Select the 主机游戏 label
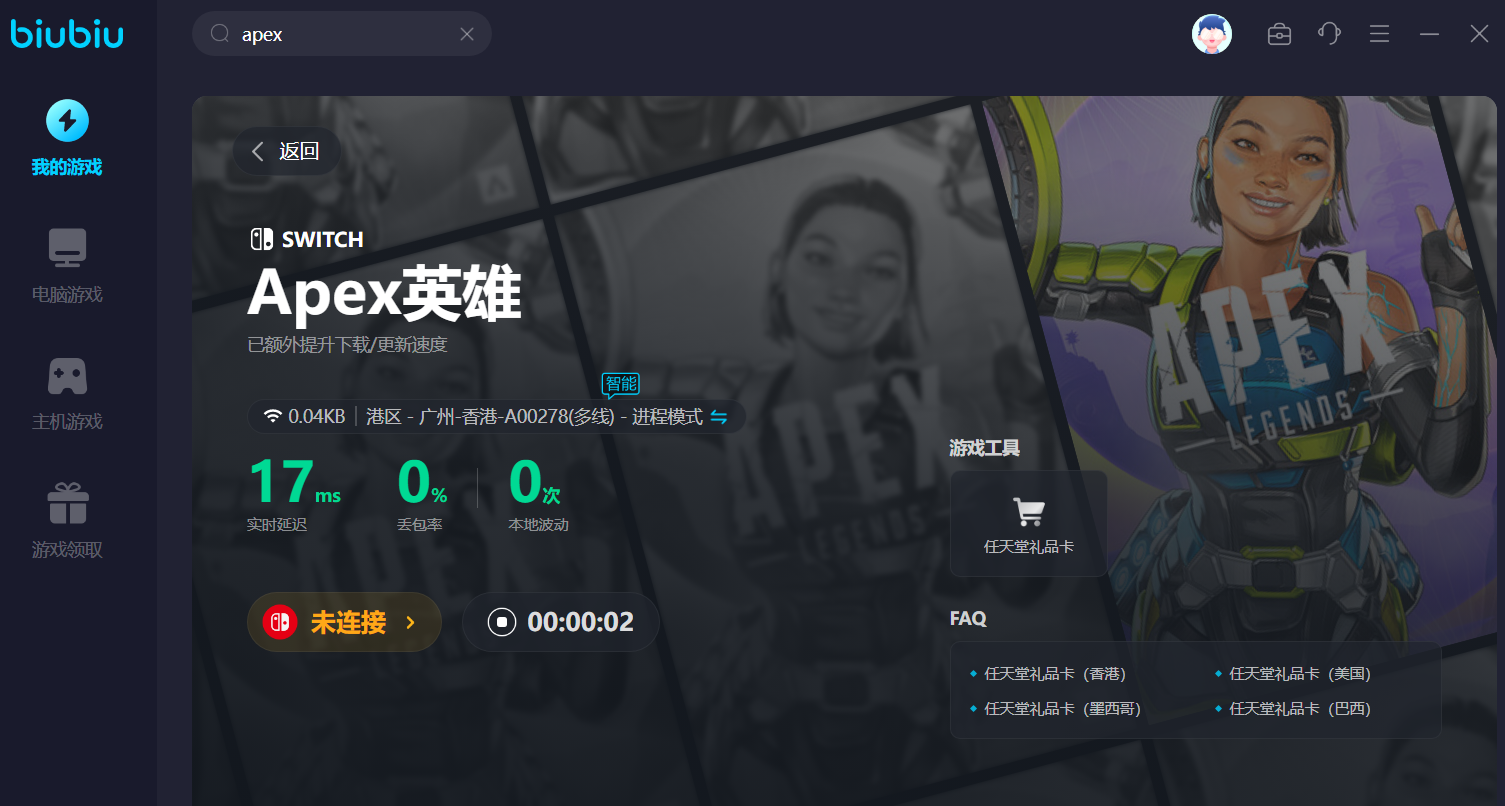Screen dimensions: 1505x806 pyautogui.click(x=67, y=422)
